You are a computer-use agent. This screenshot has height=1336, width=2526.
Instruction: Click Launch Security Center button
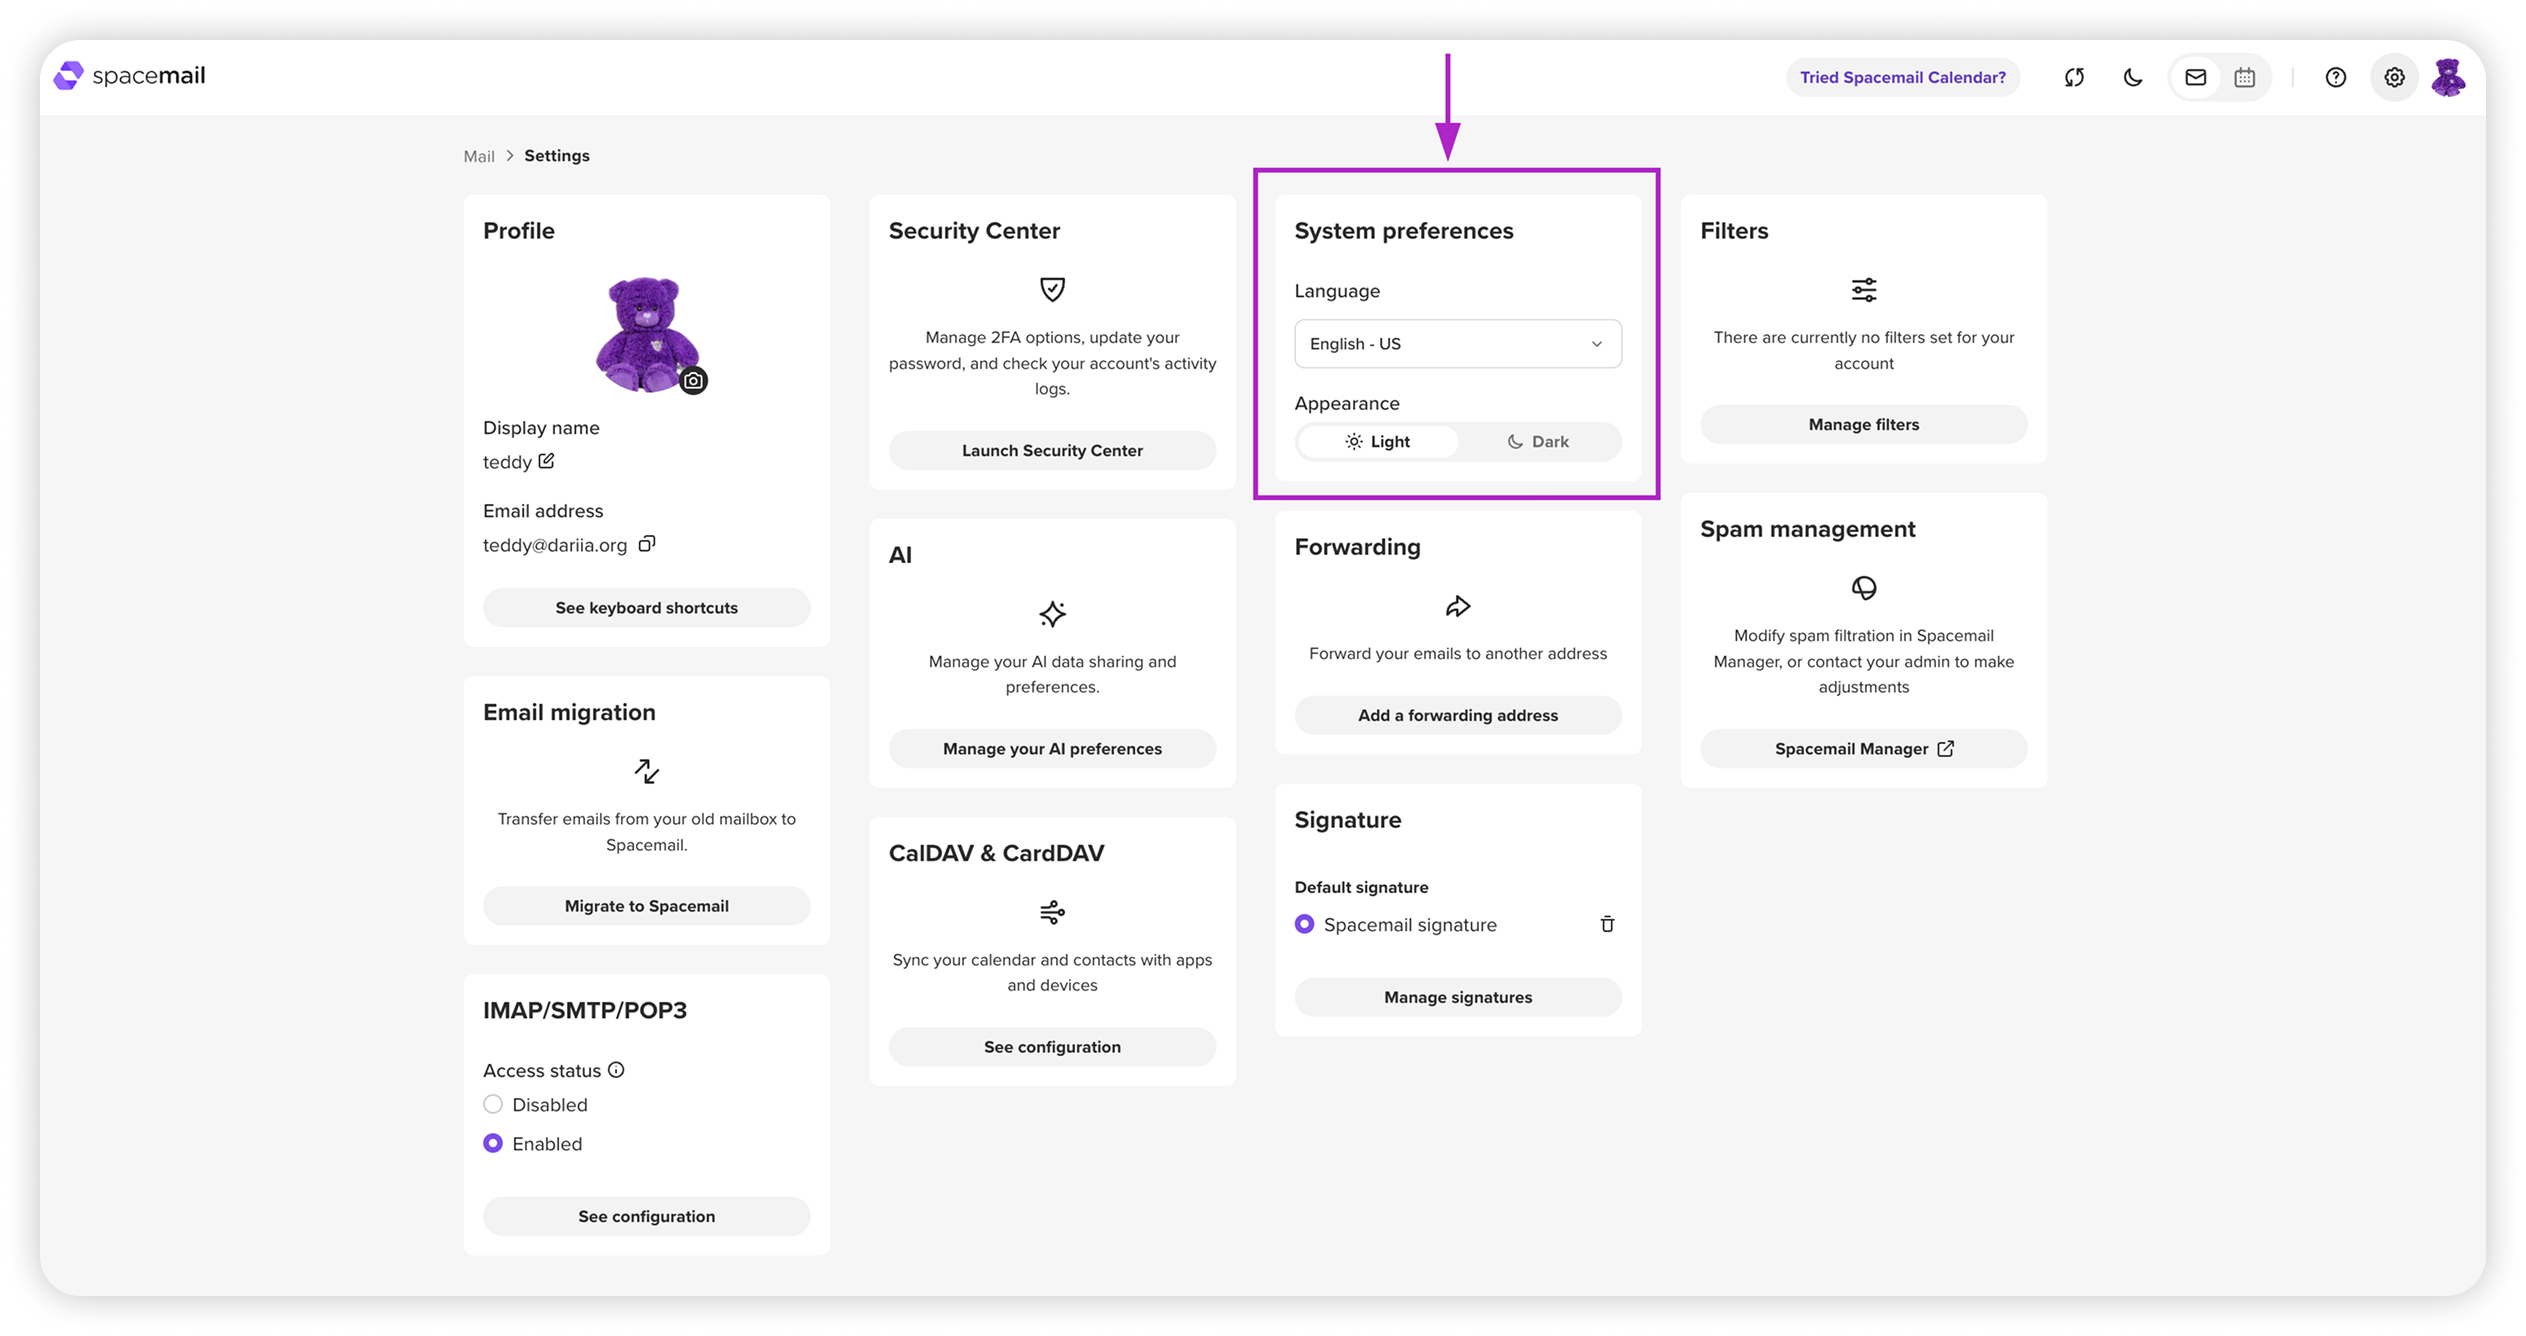pyautogui.click(x=1052, y=450)
